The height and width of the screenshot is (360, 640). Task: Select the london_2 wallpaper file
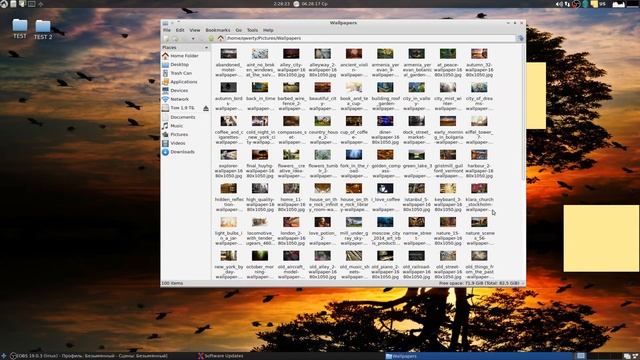pos(291,231)
